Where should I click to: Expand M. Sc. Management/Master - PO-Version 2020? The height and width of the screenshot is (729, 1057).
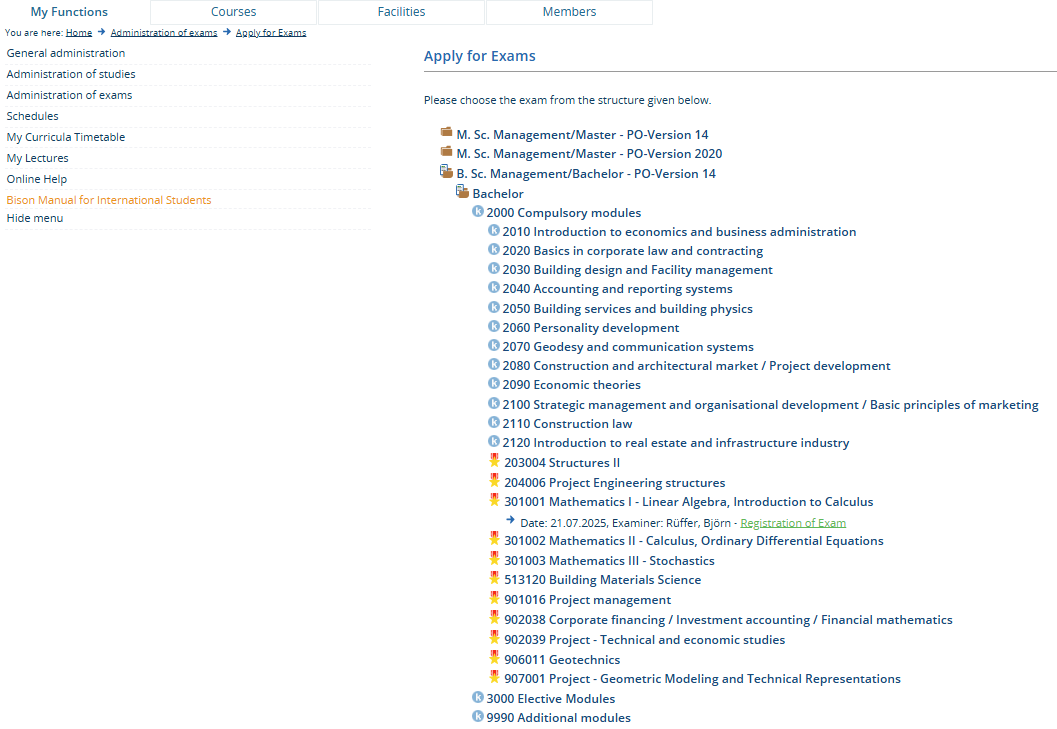point(589,154)
